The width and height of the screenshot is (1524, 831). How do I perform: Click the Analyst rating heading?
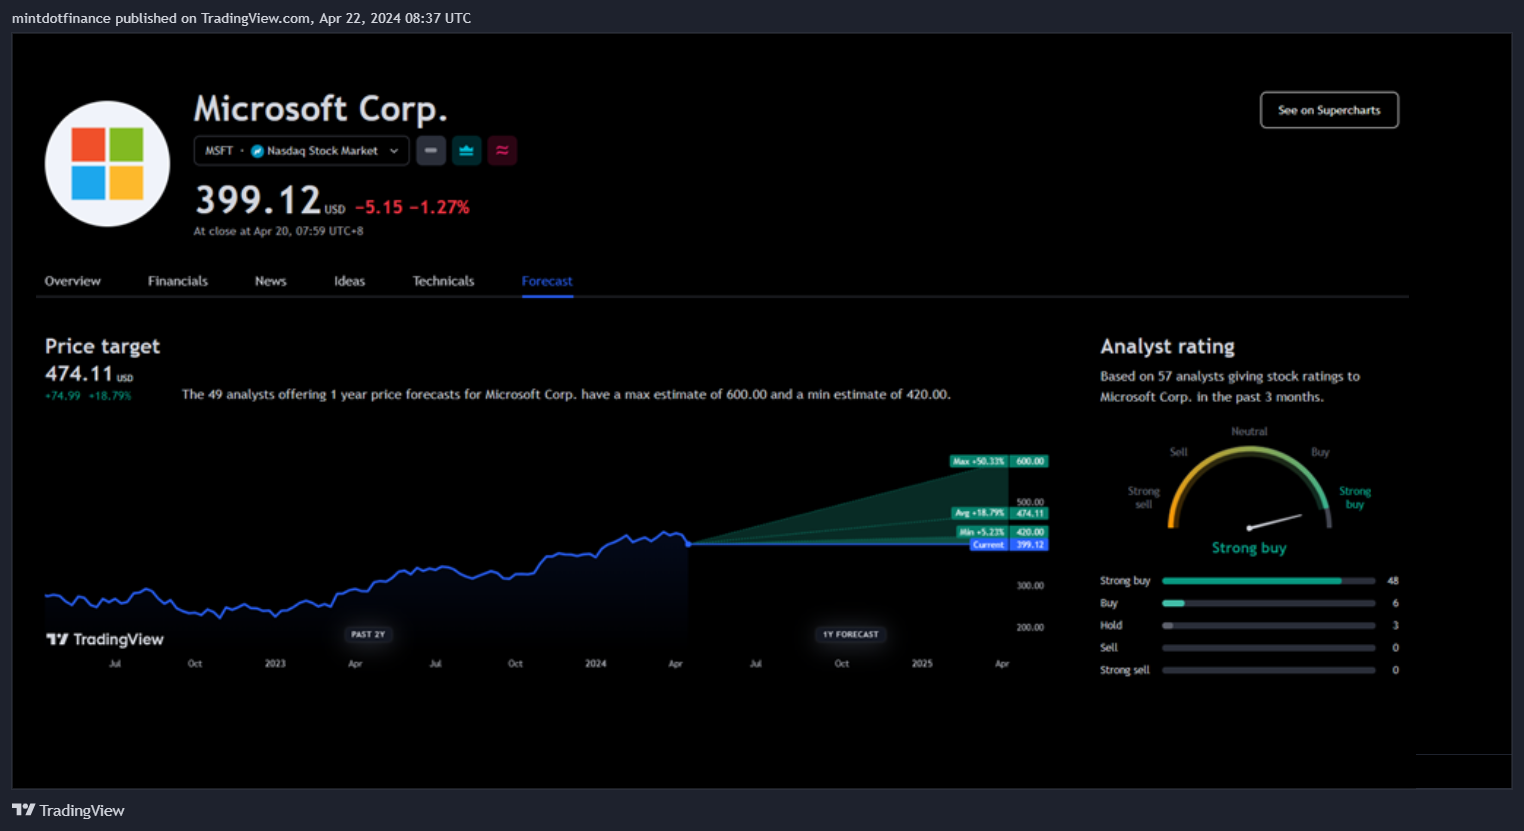point(1167,346)
